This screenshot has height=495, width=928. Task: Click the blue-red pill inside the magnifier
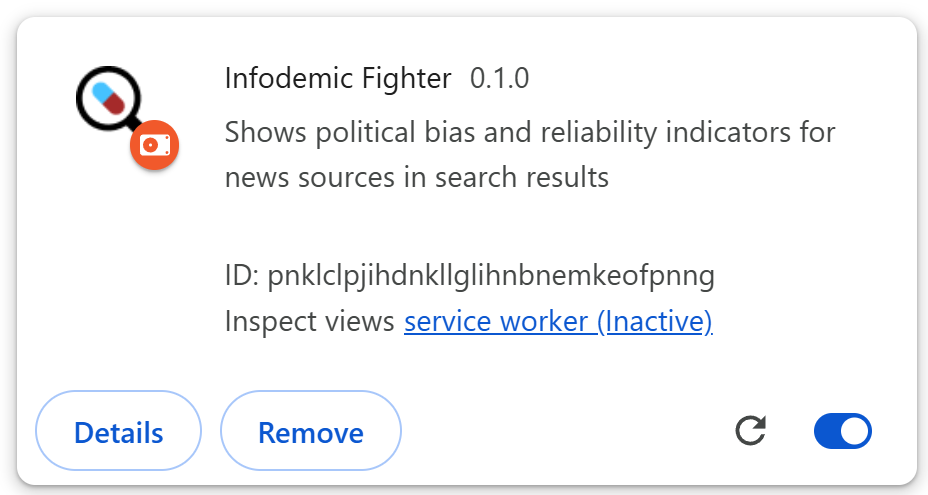coord(108,98)
